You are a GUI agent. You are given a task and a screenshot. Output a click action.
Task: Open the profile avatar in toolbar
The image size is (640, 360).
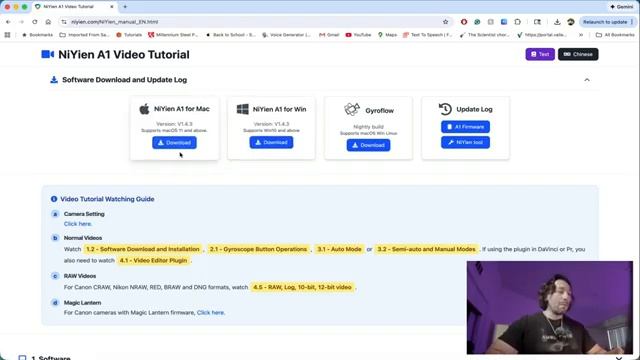(571, 22)
